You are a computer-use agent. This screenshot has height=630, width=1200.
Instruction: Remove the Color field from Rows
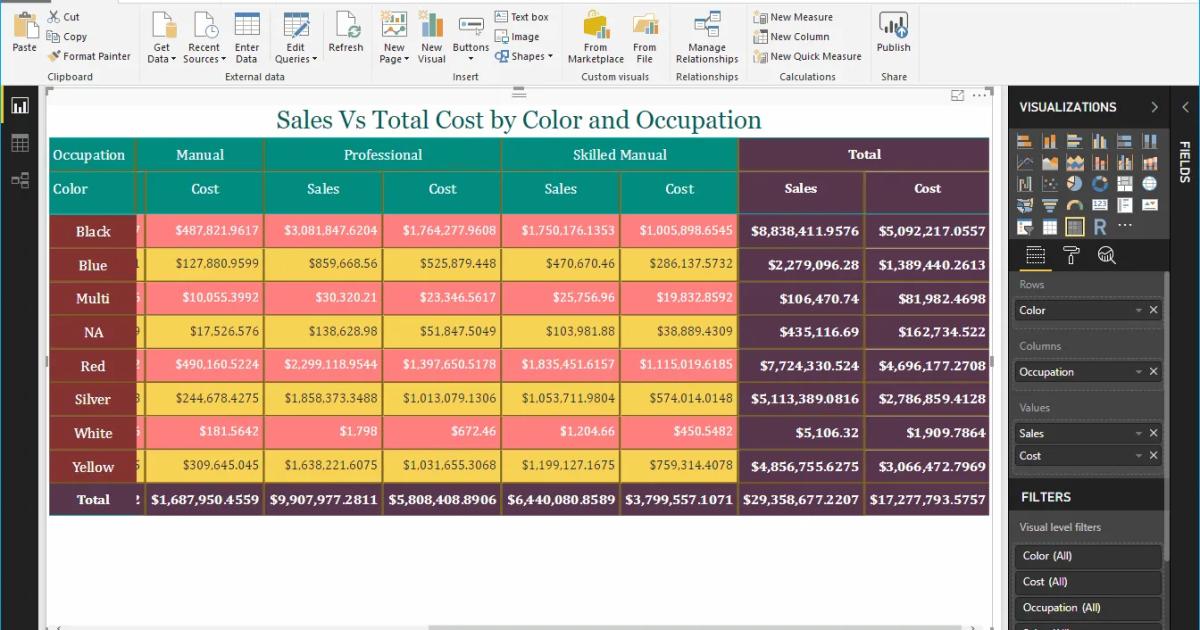click(x=1154, y=310)
